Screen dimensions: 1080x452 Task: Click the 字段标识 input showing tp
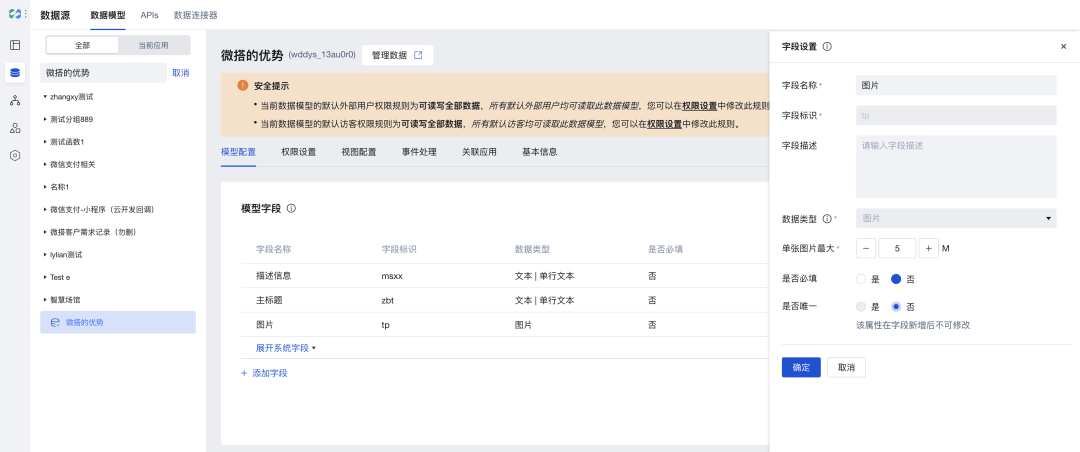click(956, 115)
